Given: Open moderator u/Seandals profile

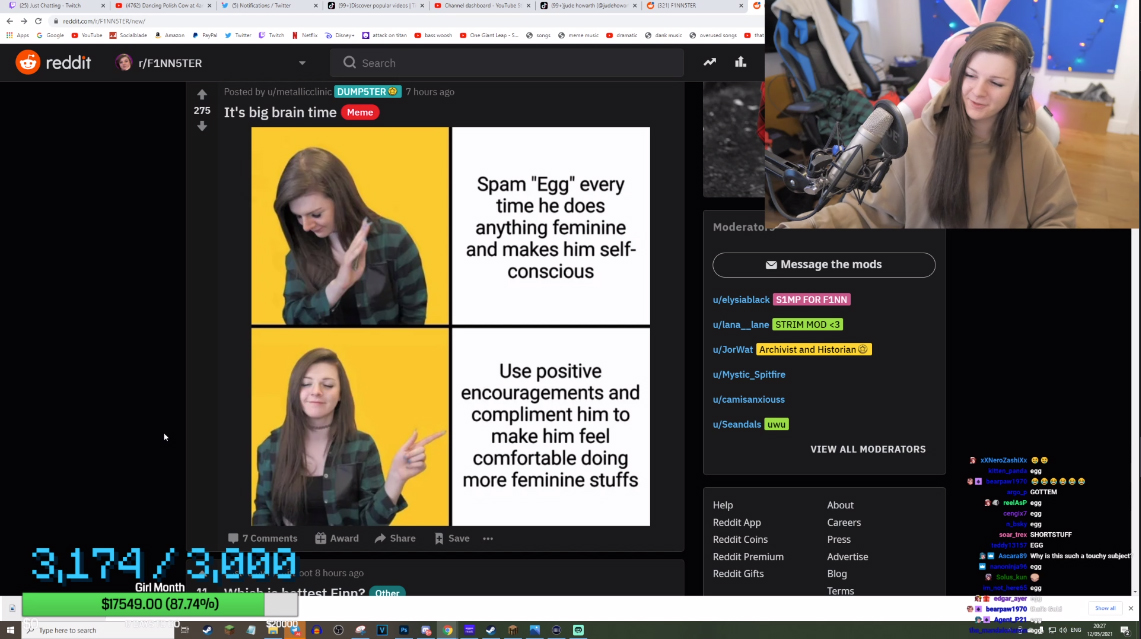Looking at the screenshot, I should pos(736,424).
